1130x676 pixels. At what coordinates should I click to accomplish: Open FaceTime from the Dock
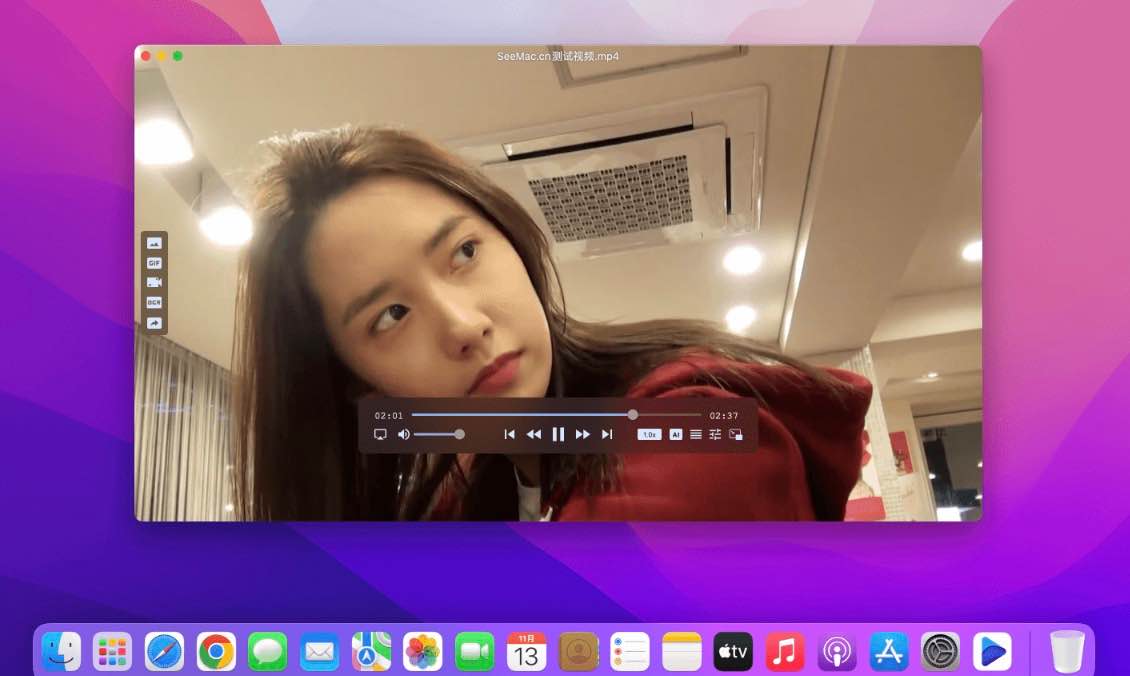(474, 651)
